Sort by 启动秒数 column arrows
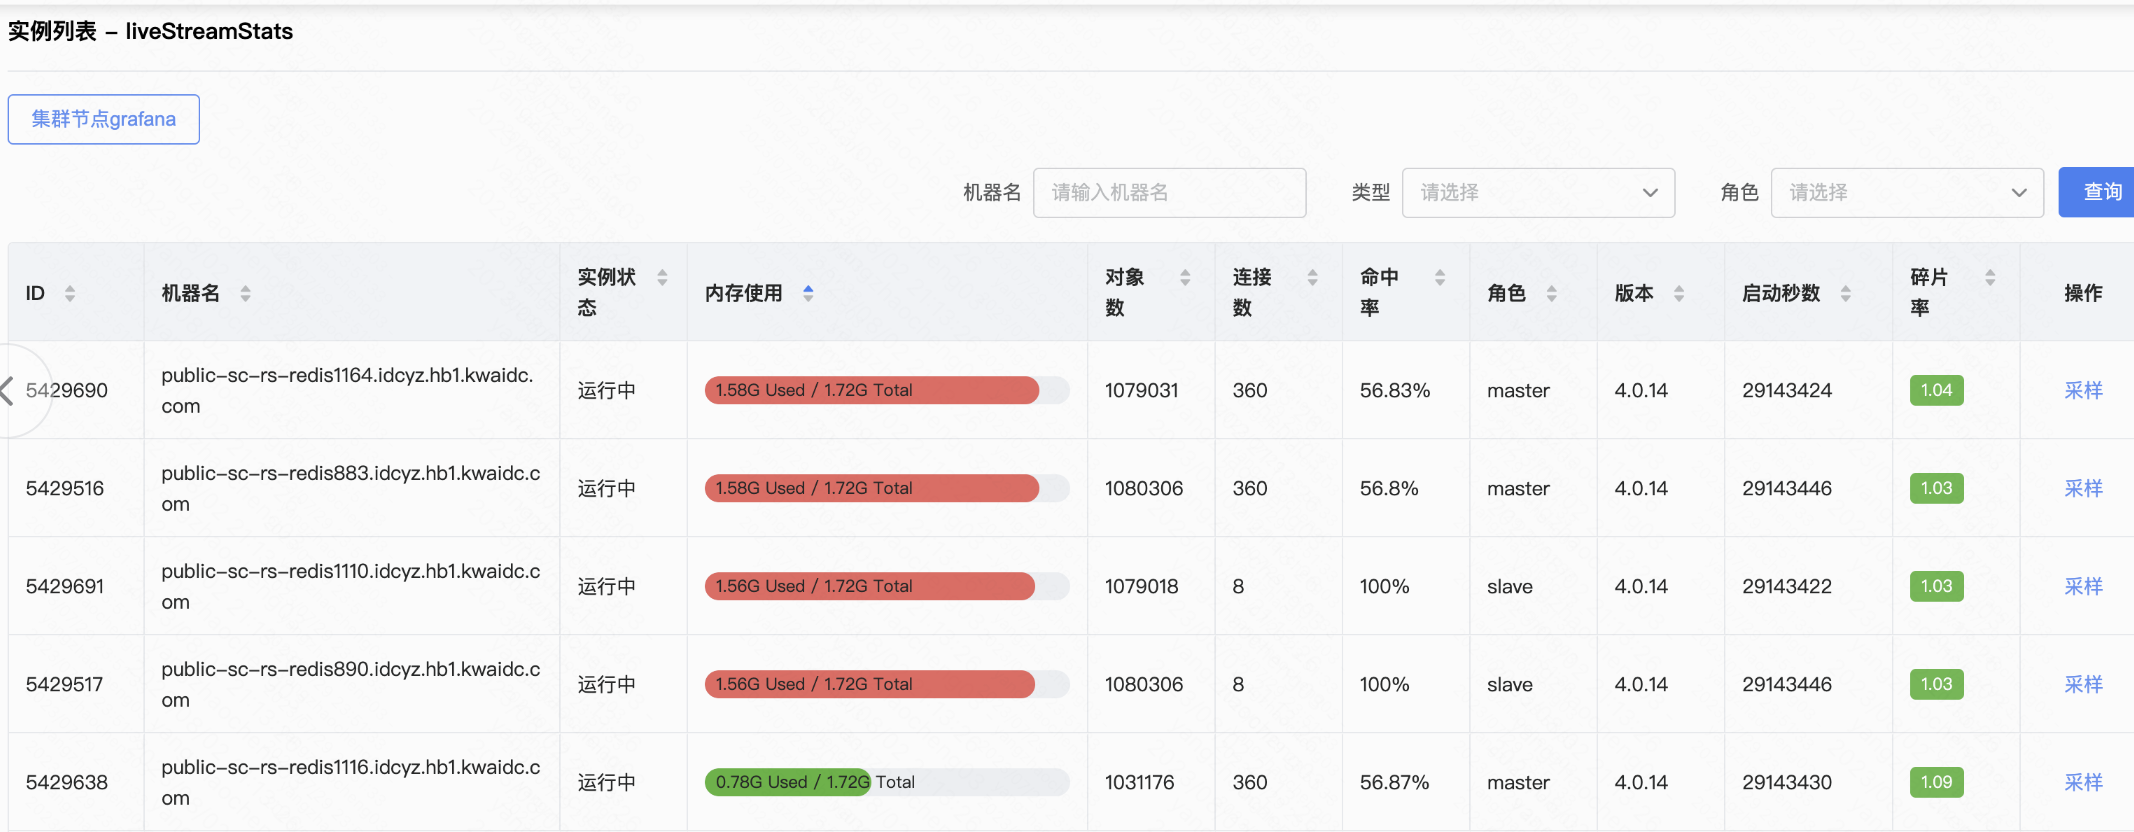2134x832 pixels. tap(1846, 293)
